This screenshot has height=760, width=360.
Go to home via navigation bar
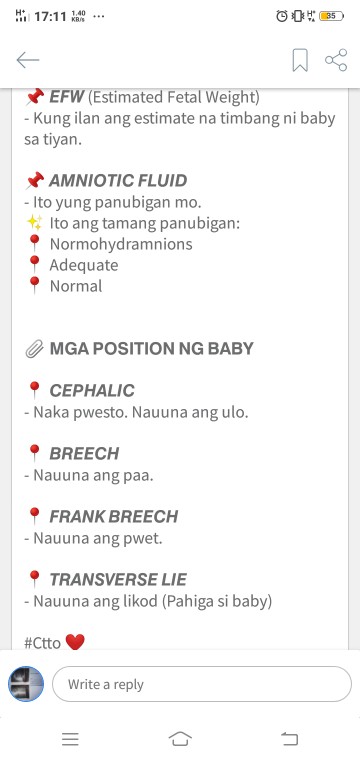(180, 739)
